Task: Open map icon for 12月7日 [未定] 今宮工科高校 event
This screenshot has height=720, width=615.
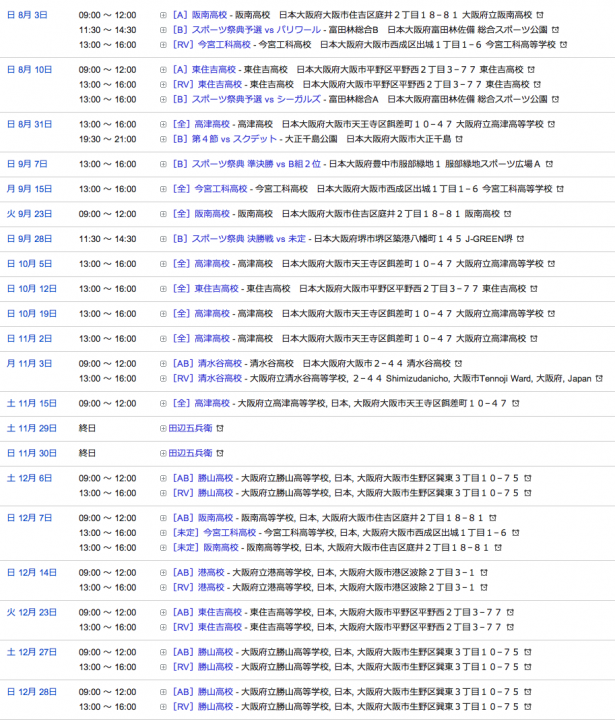Action: coord(516,533)
